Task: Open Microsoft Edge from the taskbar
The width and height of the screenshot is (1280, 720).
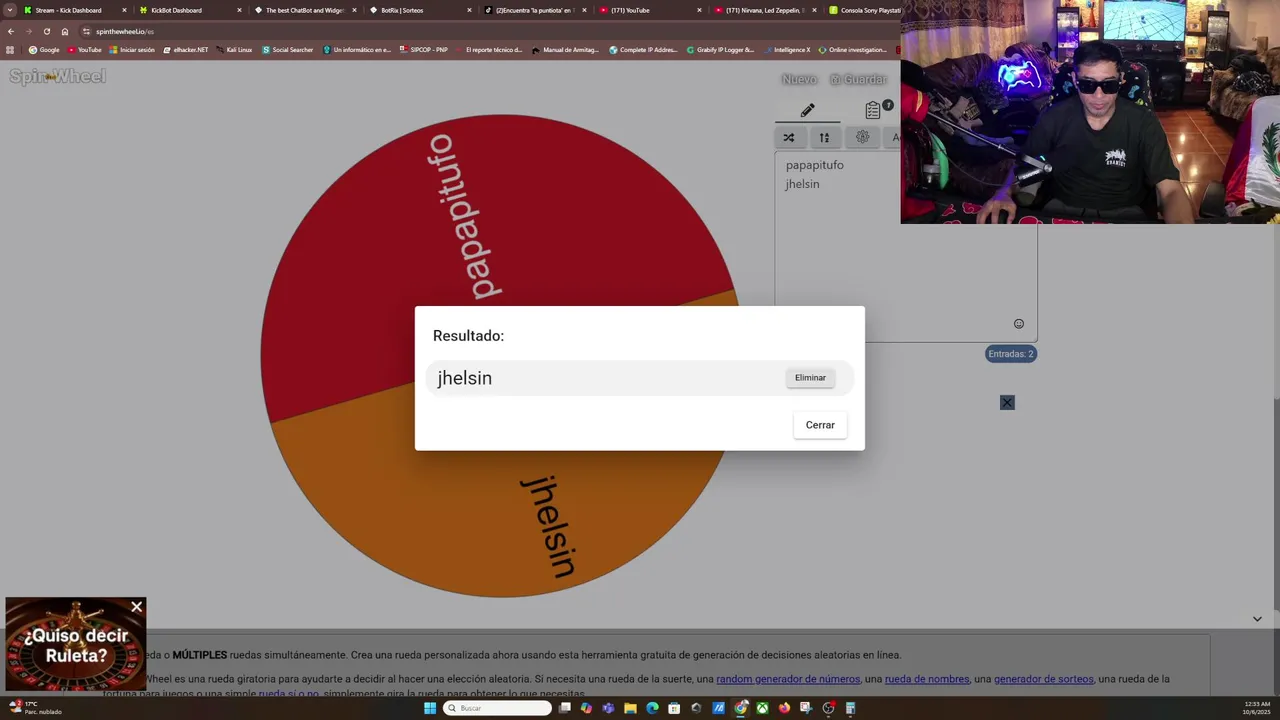Action: click(652, 708)
